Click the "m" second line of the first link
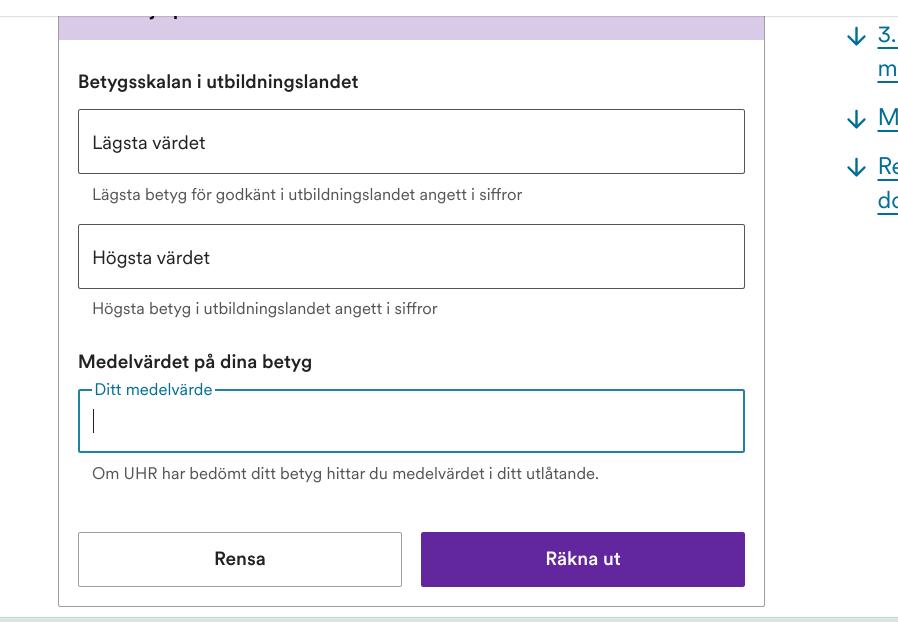898x622 pixels. tap(887, 69)
